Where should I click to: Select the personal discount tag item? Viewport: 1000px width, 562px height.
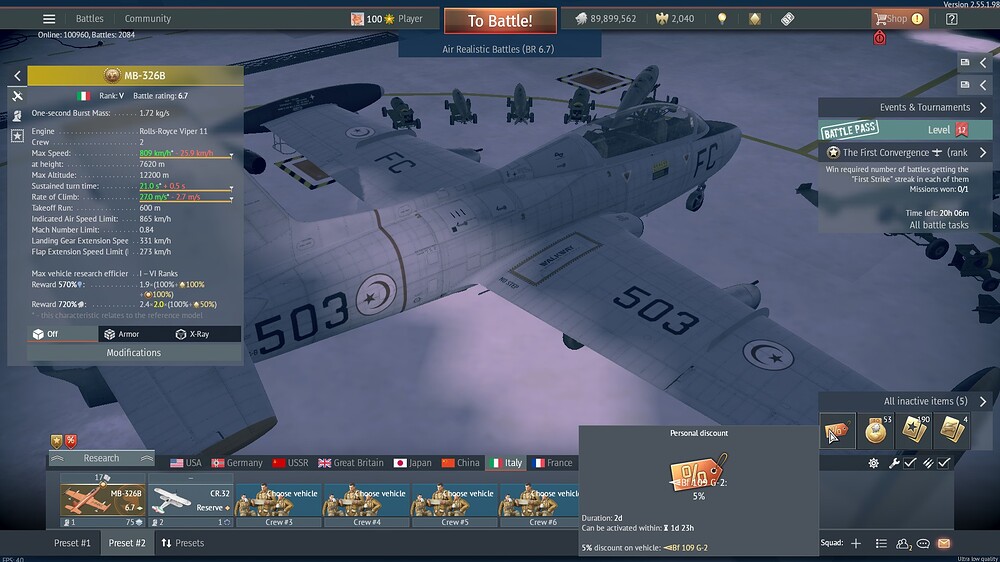click(836, 431)
